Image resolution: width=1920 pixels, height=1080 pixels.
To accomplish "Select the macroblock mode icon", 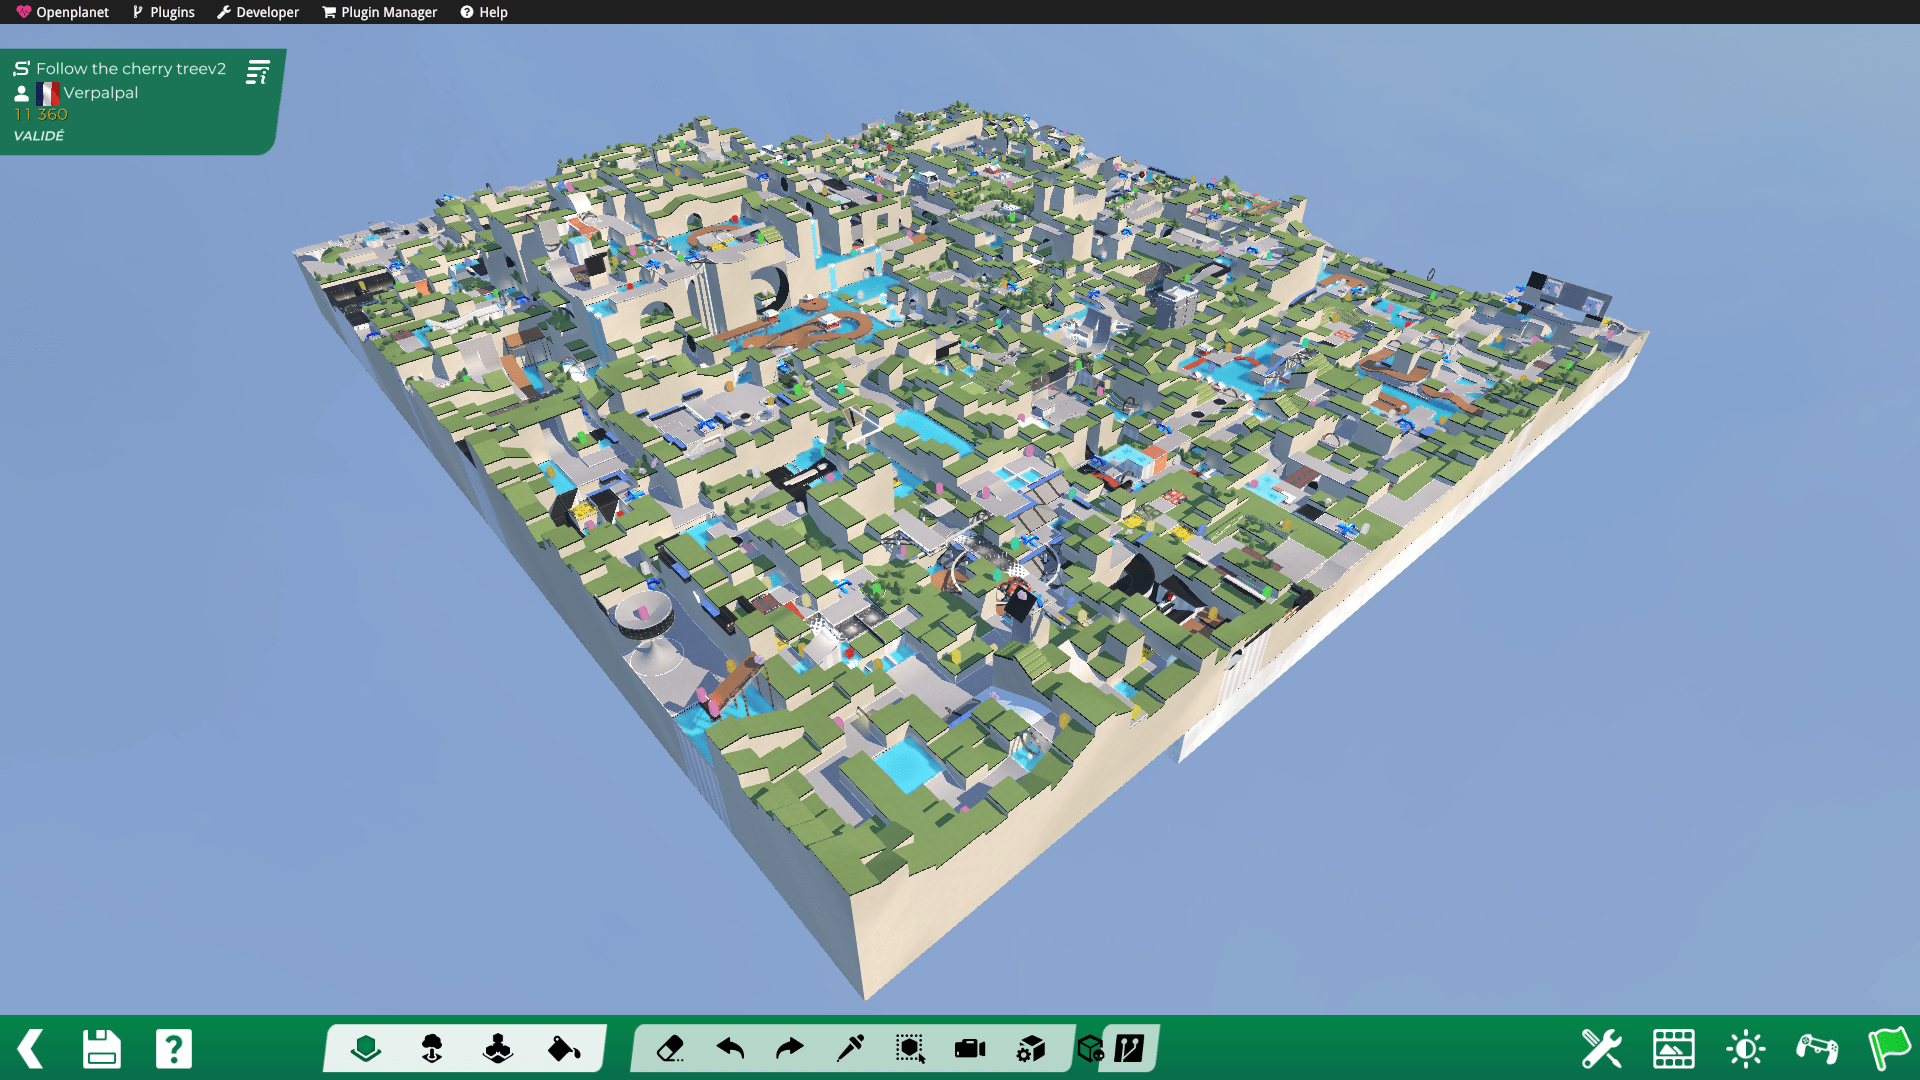I will [498, 1049].
